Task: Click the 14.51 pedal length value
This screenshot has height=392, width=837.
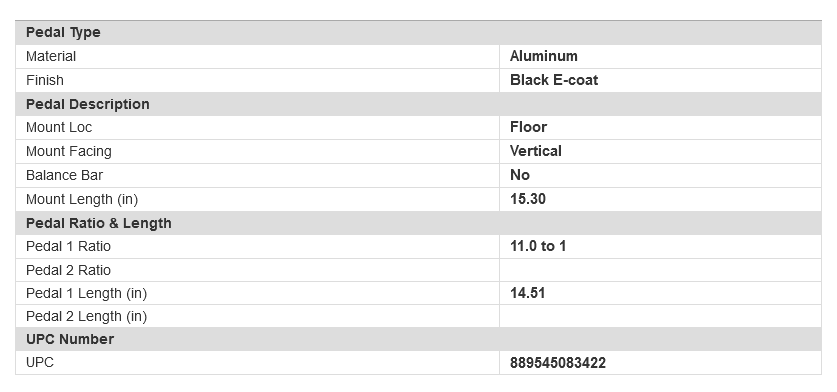Action: (527, 293)
